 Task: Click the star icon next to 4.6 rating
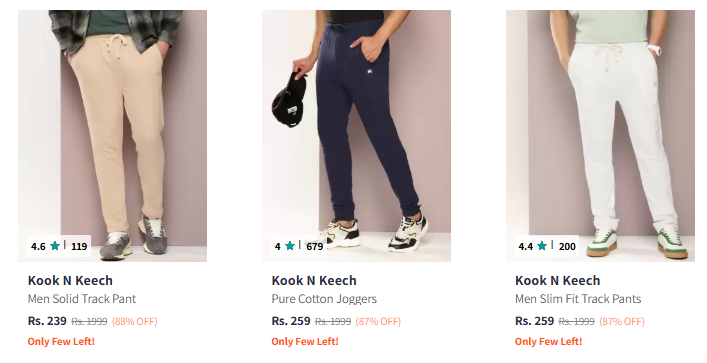[x=55, y=246]
